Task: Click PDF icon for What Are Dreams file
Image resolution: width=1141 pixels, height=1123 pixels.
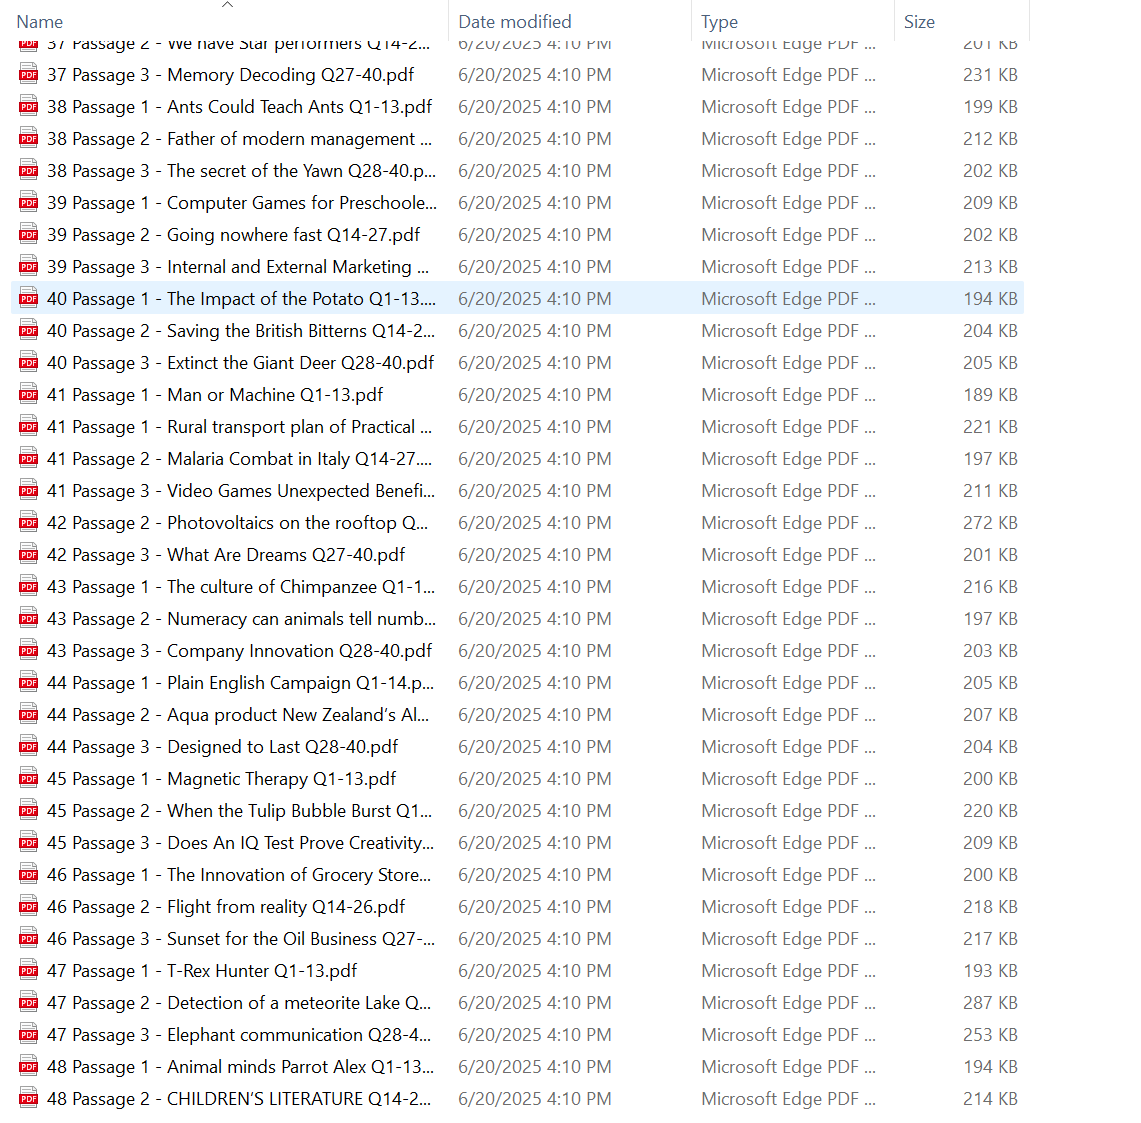Action: 29,555
